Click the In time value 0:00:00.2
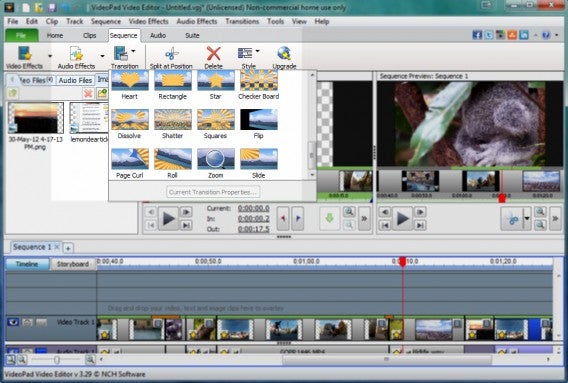This screenshot has height=383, width=568. [254, 219]
